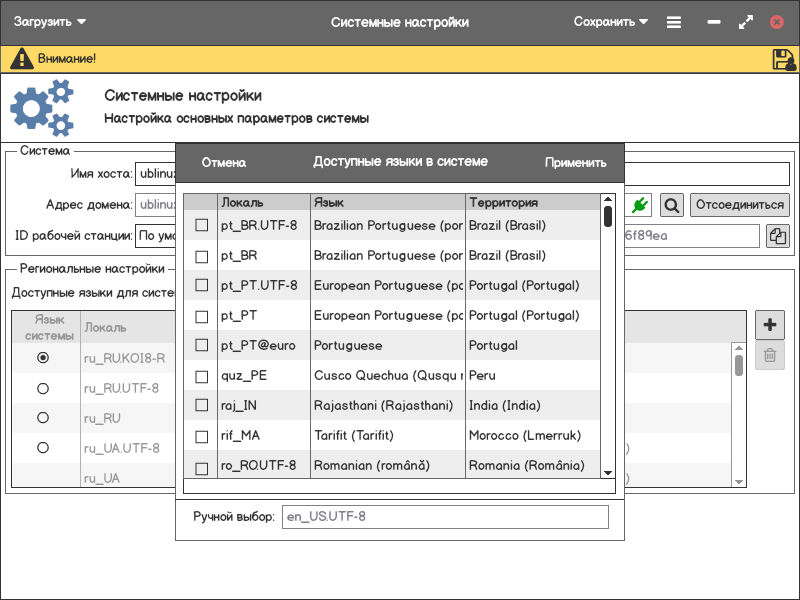This screenshot has width=800, height=600.
Task: Click the Язык column header
Action: coord(387,202)
